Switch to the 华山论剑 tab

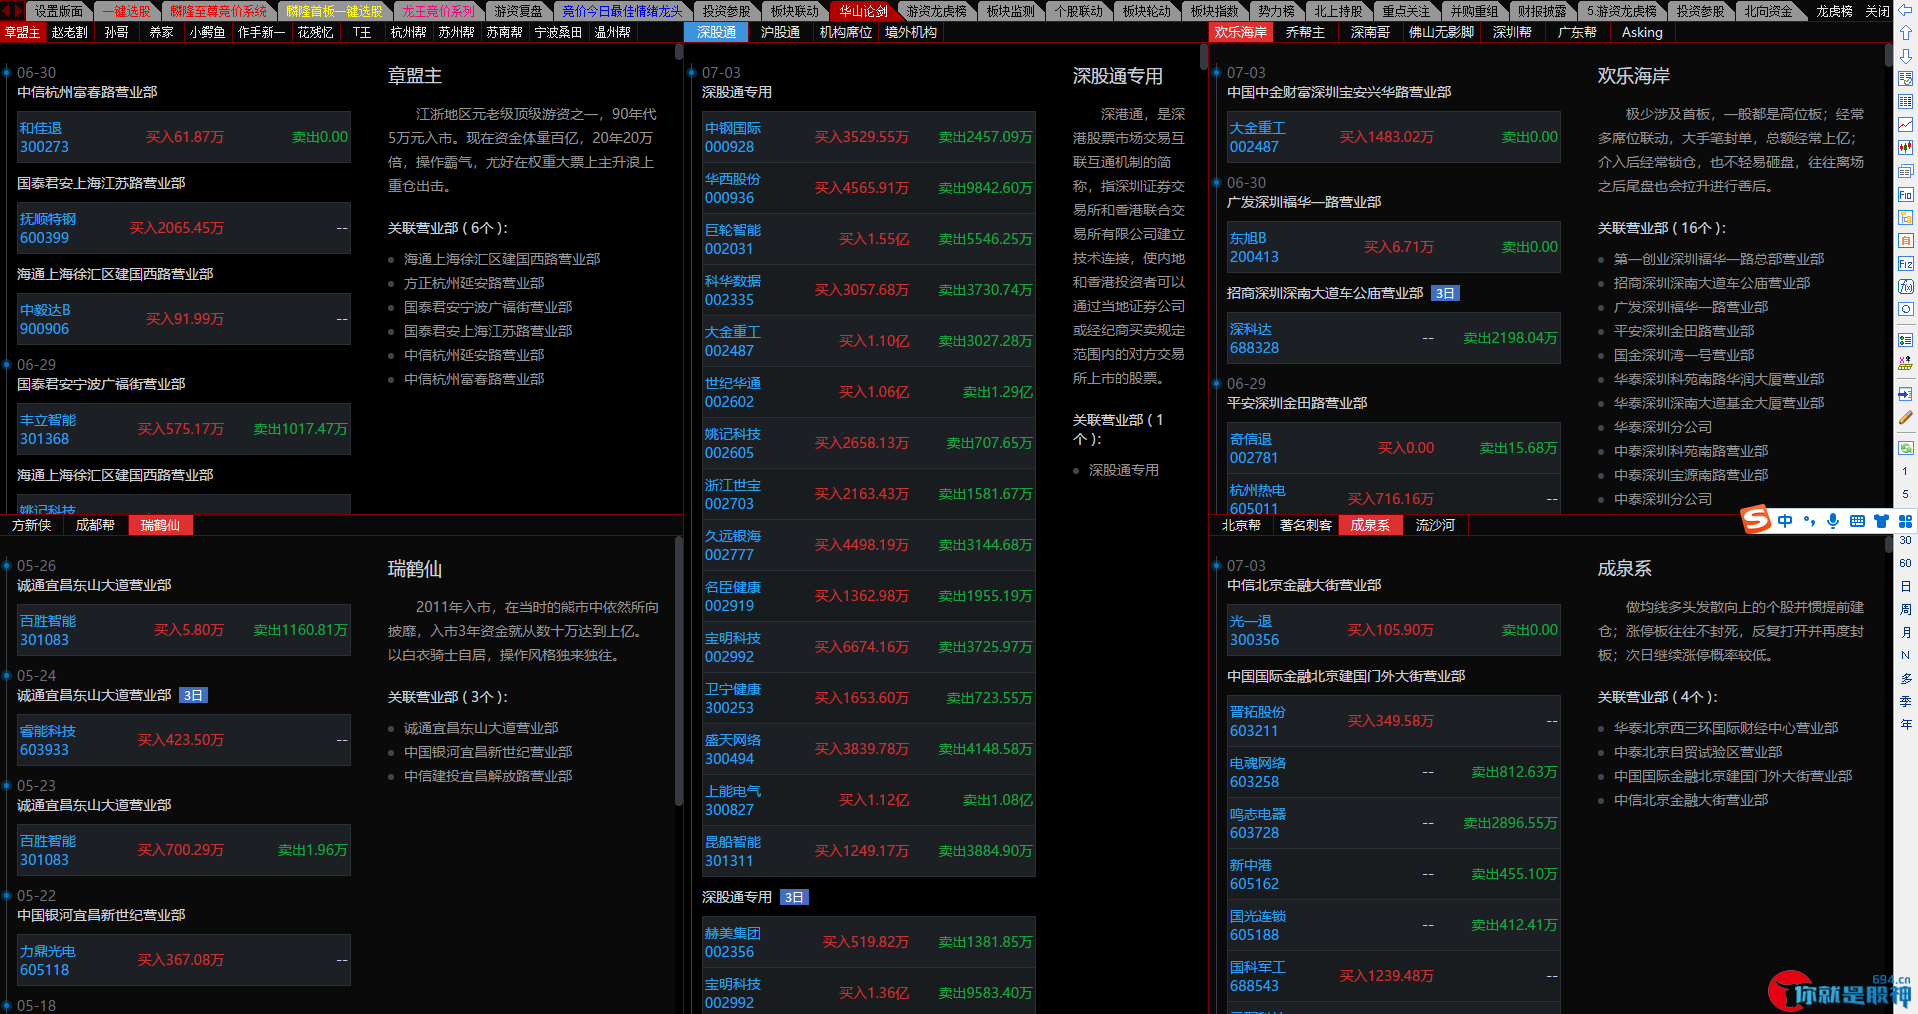pyautogui.click(x=863, y=11)
